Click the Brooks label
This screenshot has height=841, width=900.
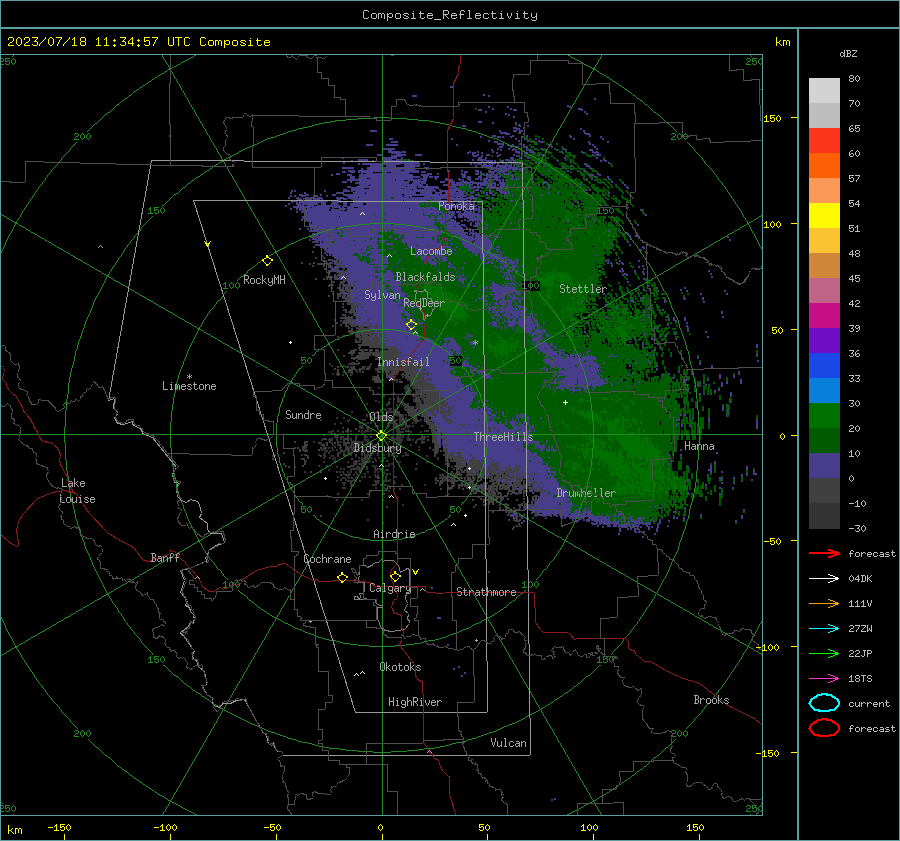tap(711, 700)
